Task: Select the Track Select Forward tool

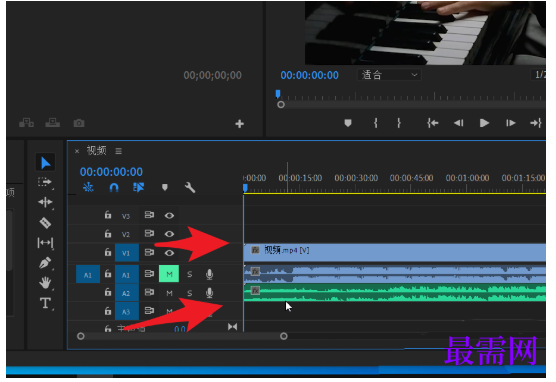Action: [x=45, y=182]
